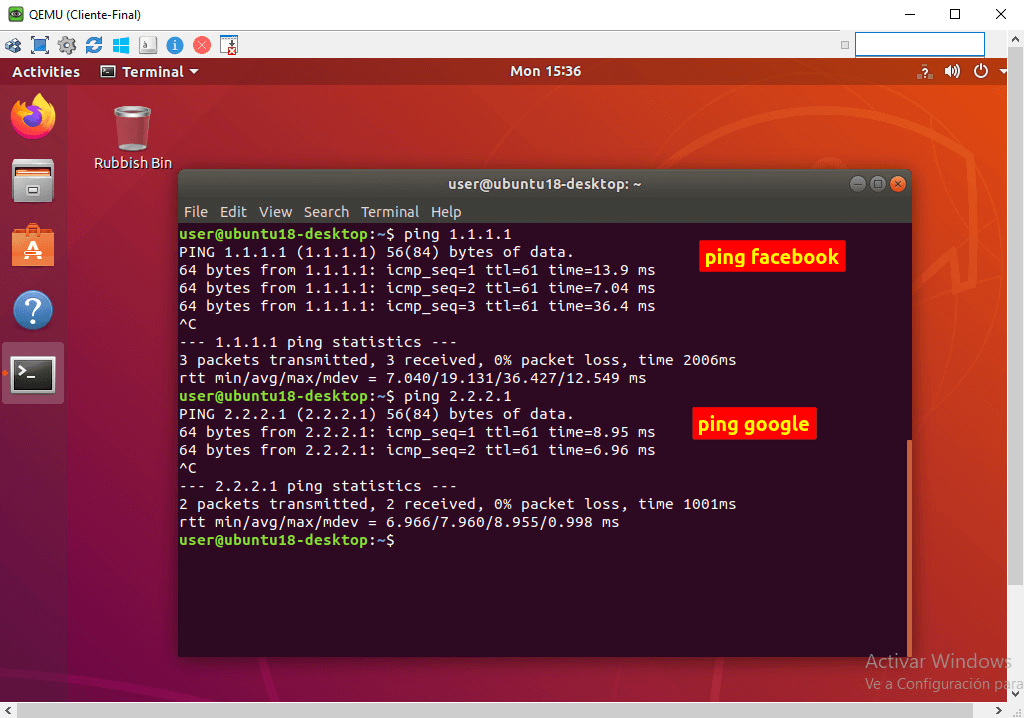Image resolution: width=1024 pixels, height=718 pixels.
Task: Click the Terminal icon in the dock
Action: 33,374
